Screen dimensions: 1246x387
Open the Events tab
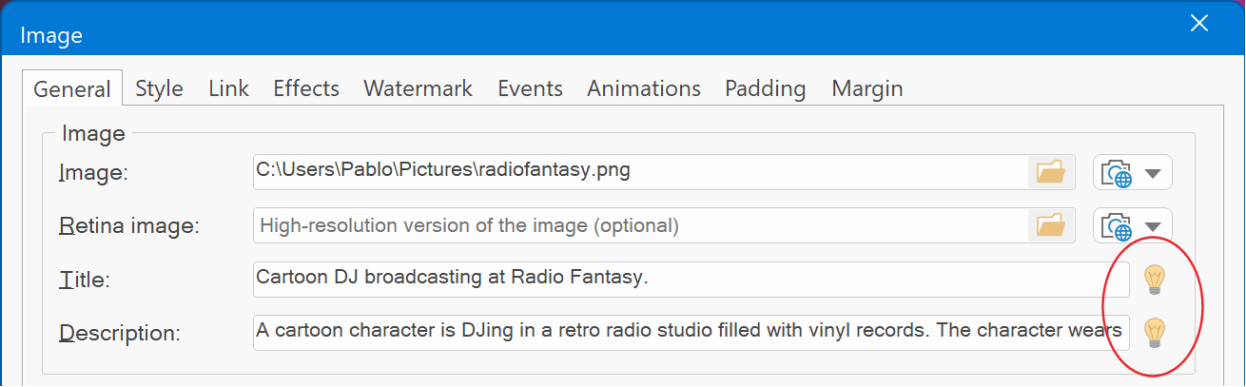click(x=530, y=88)
